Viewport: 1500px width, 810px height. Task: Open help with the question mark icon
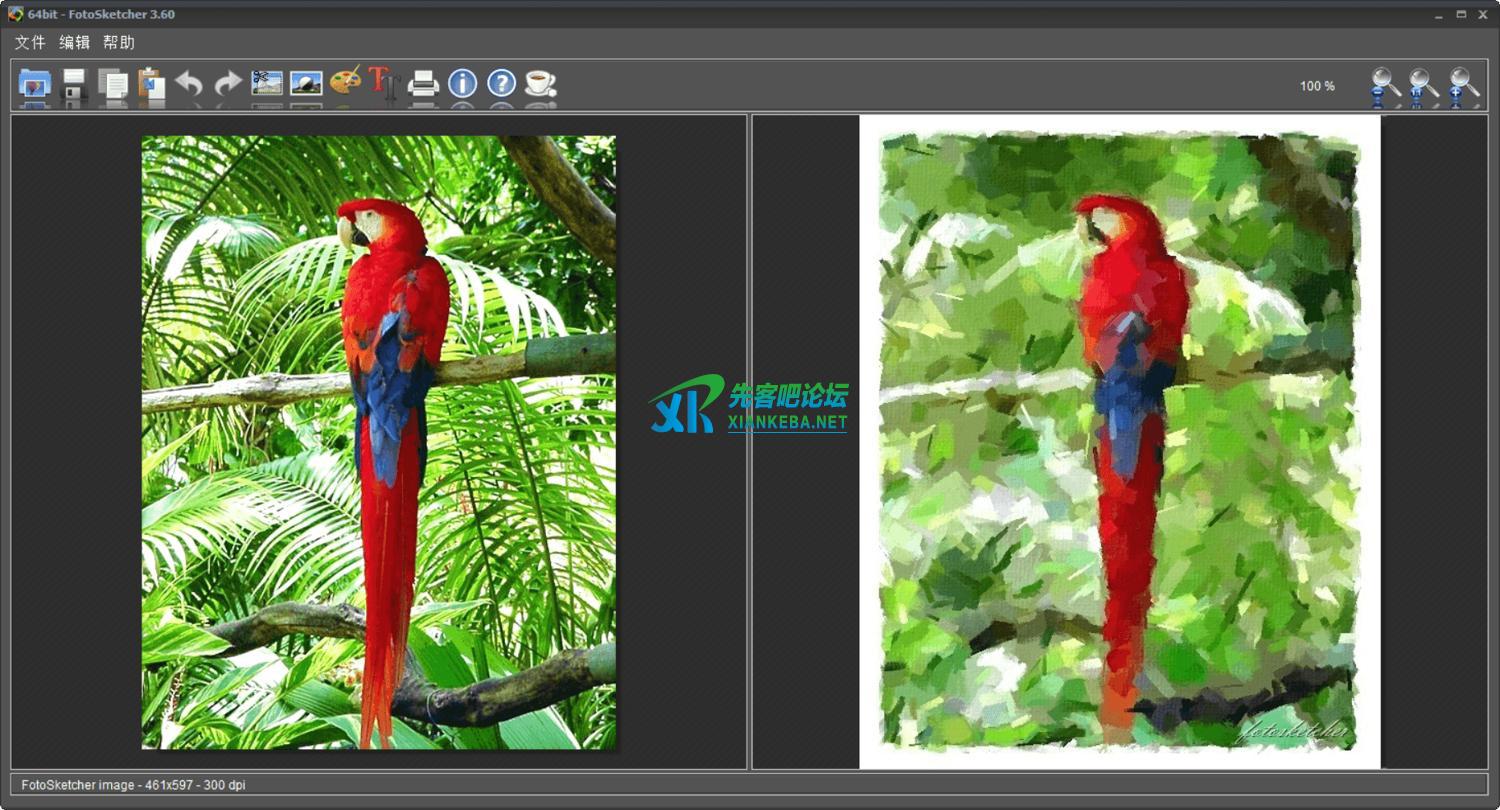(501, 83)
